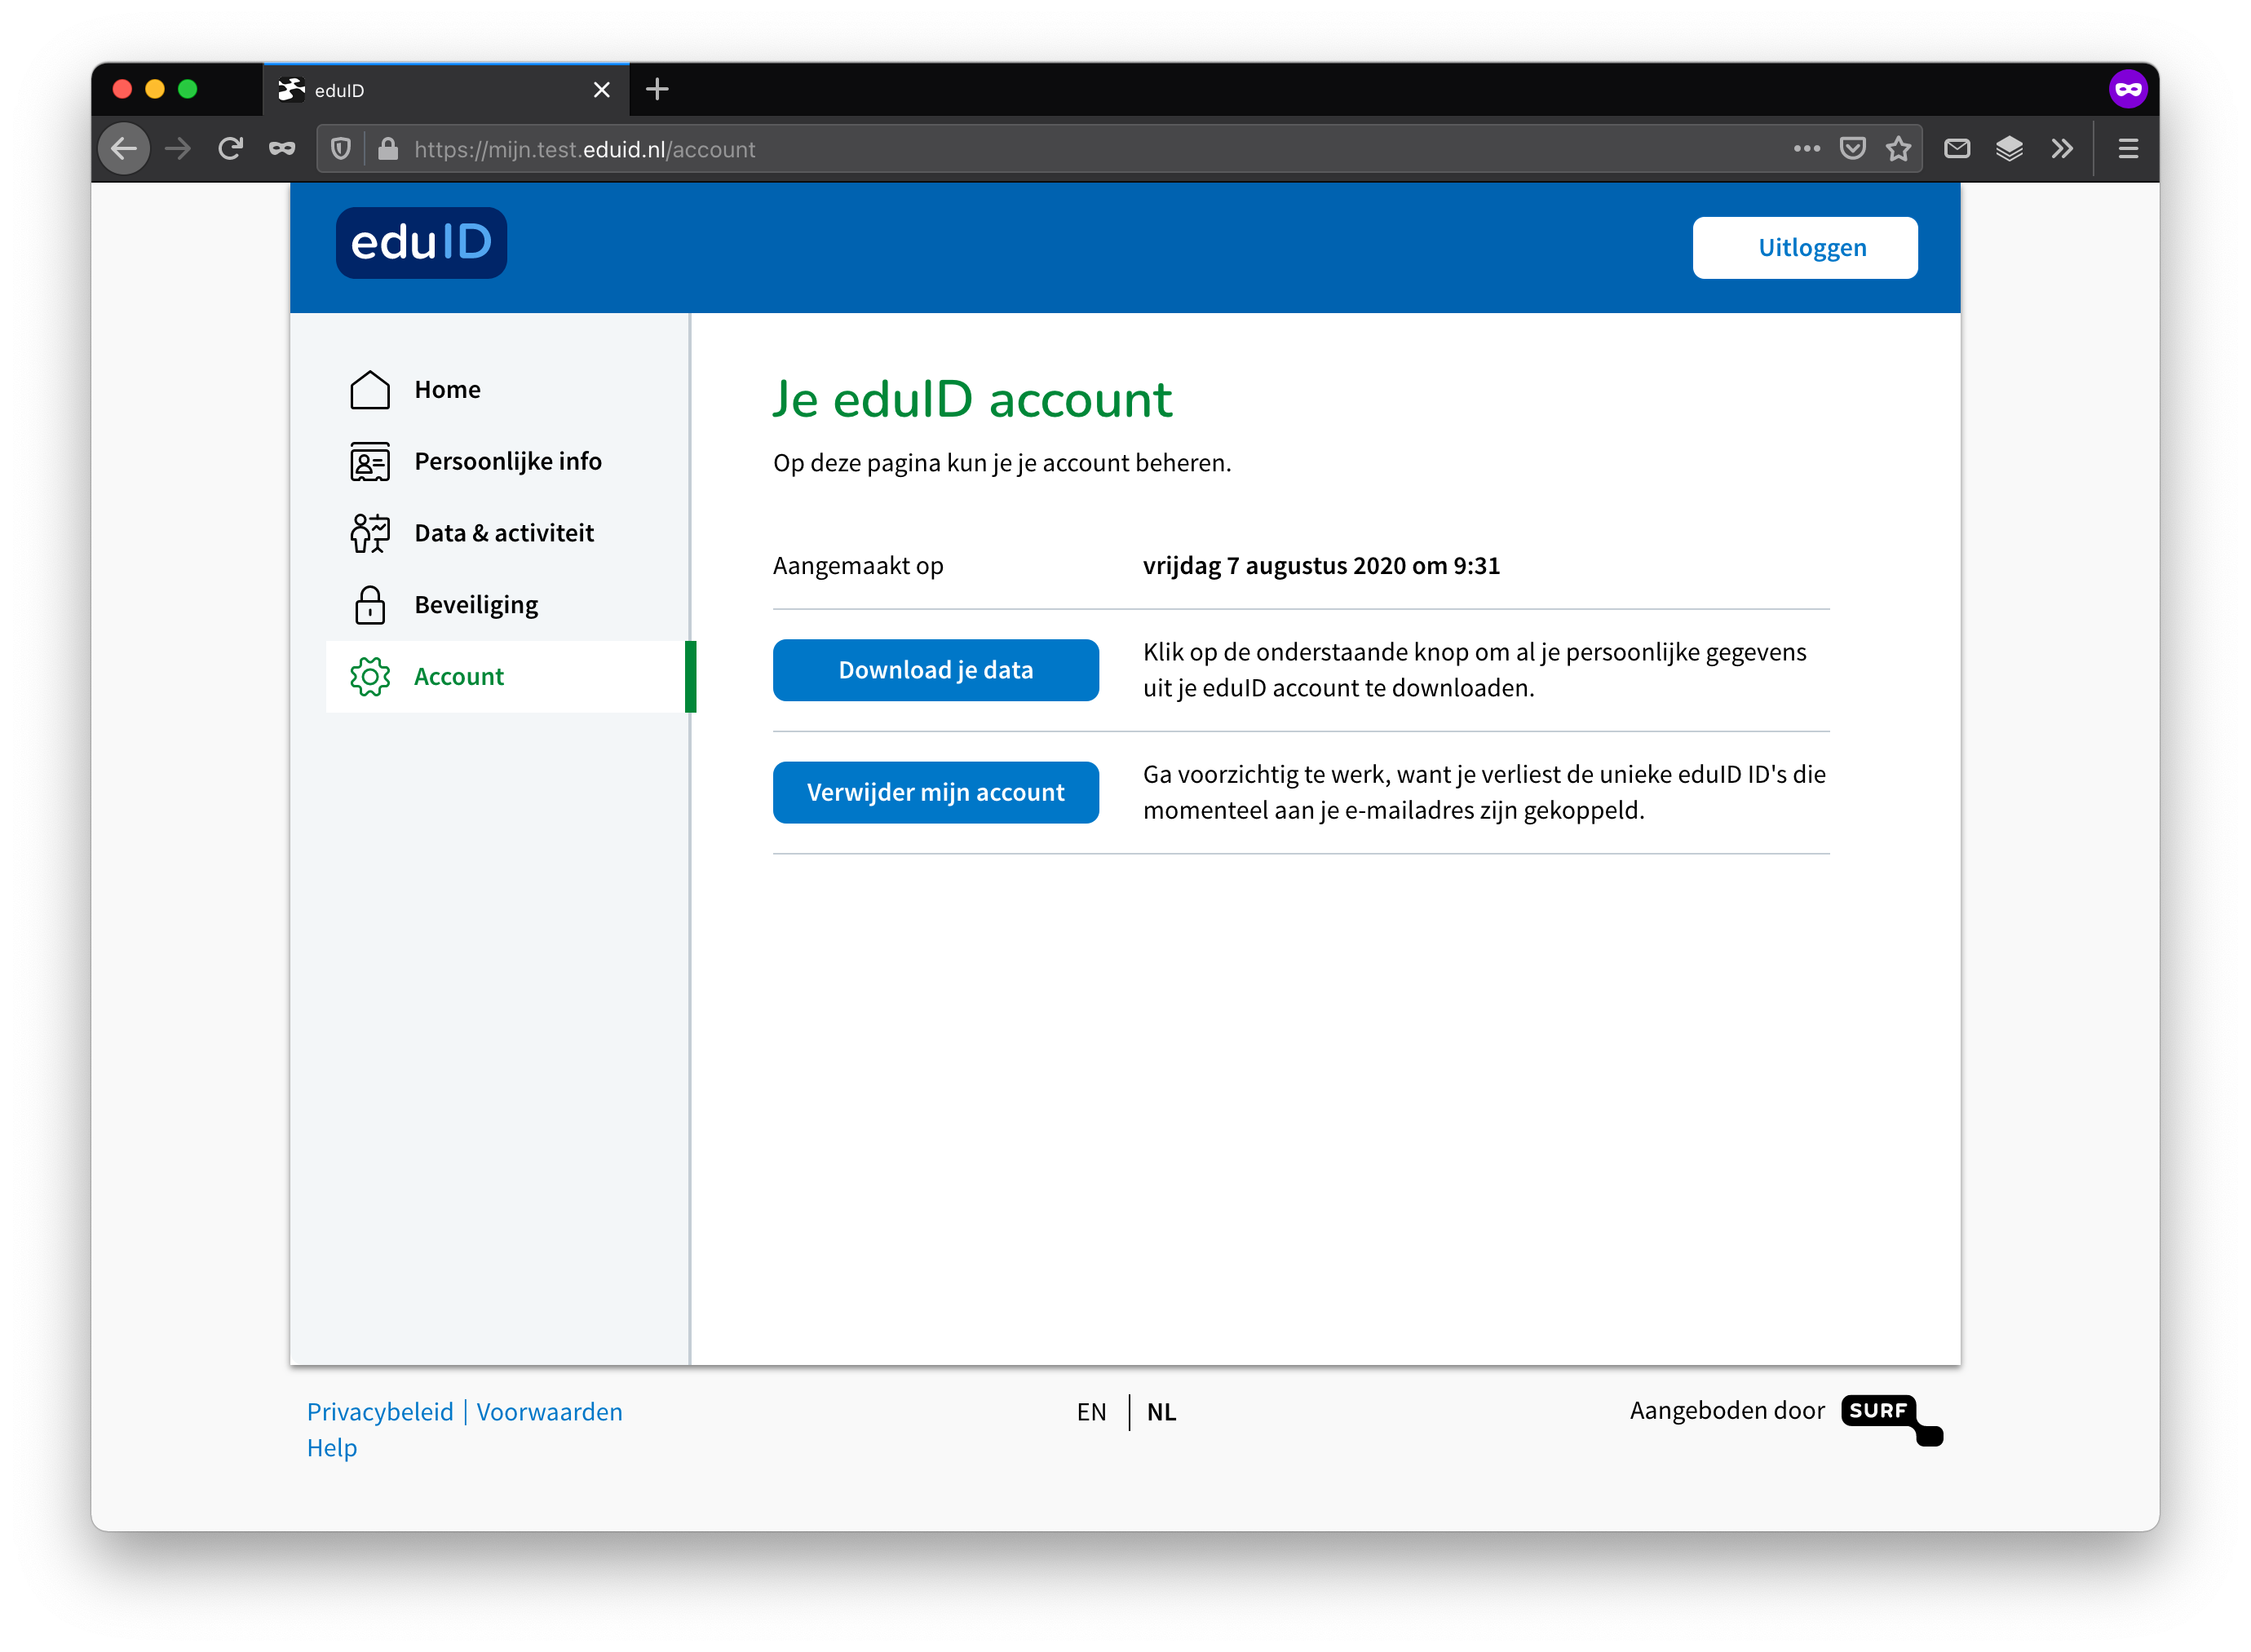The height and width of the screenshot is (1652, 2251).
Task: Click the Beveiliging lock icon
Action: click(x=370, y=605)
